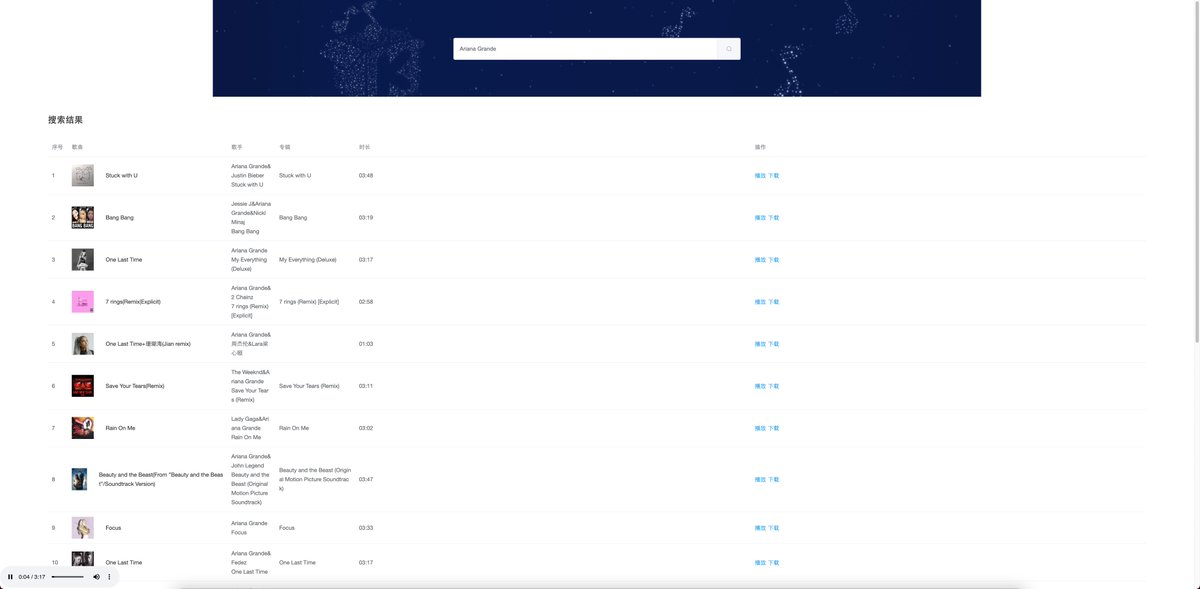Click duration 03:48 in first row
This screenshot has height=589, width=1200.
[366, 175]
